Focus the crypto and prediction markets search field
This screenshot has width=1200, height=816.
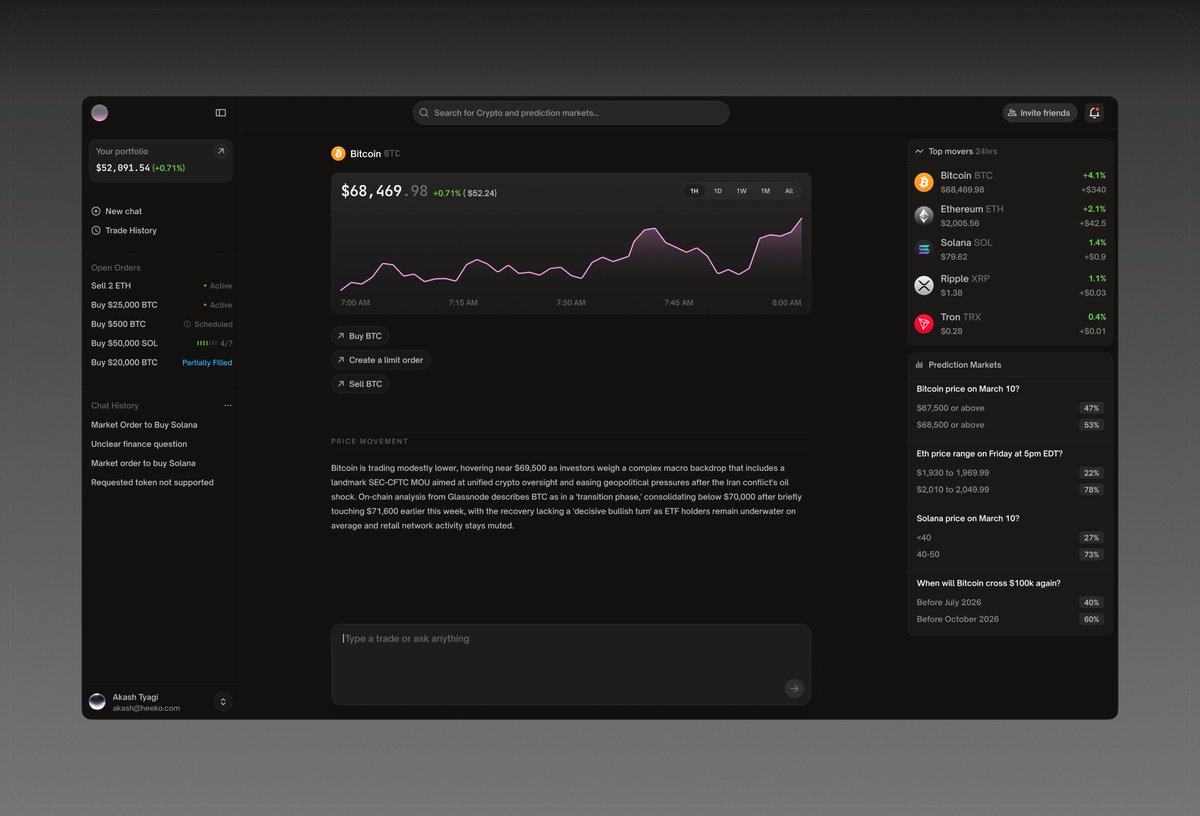tap(571, 113)
